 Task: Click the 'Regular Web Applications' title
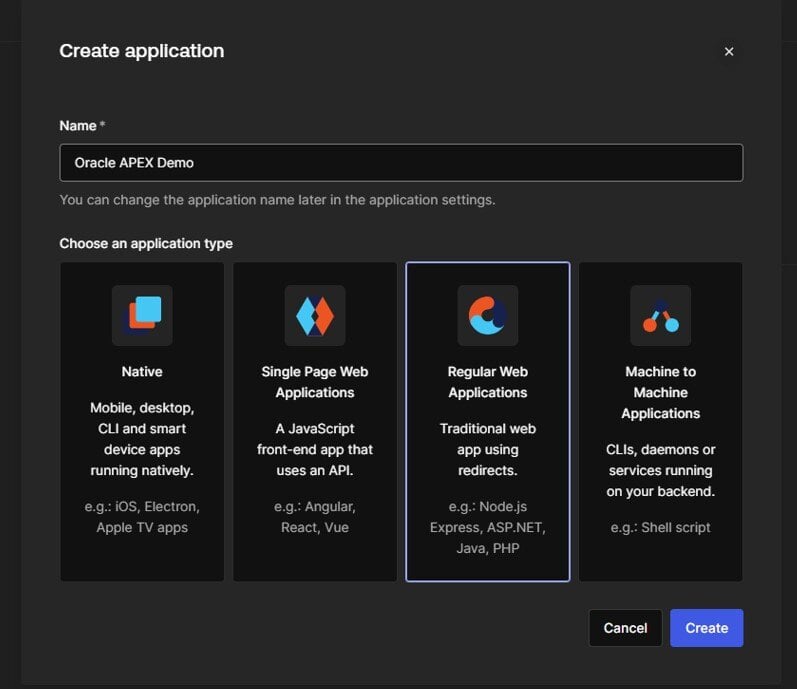(487, 382)
